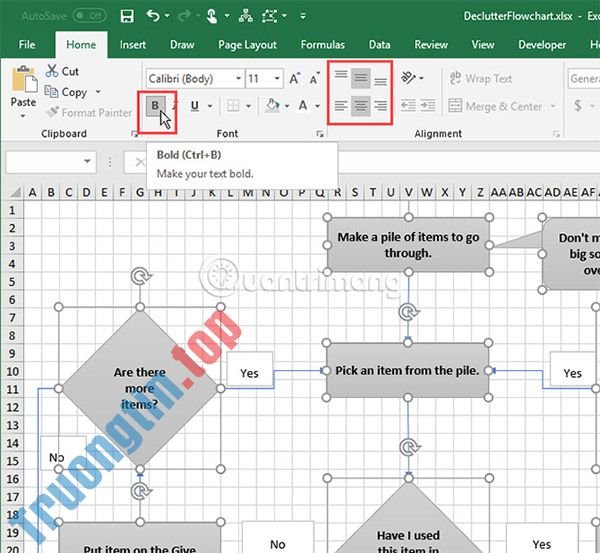Open the Font settings dialog launcher
The height and width of the screenshot is (553, 600).
click(320, 134)
